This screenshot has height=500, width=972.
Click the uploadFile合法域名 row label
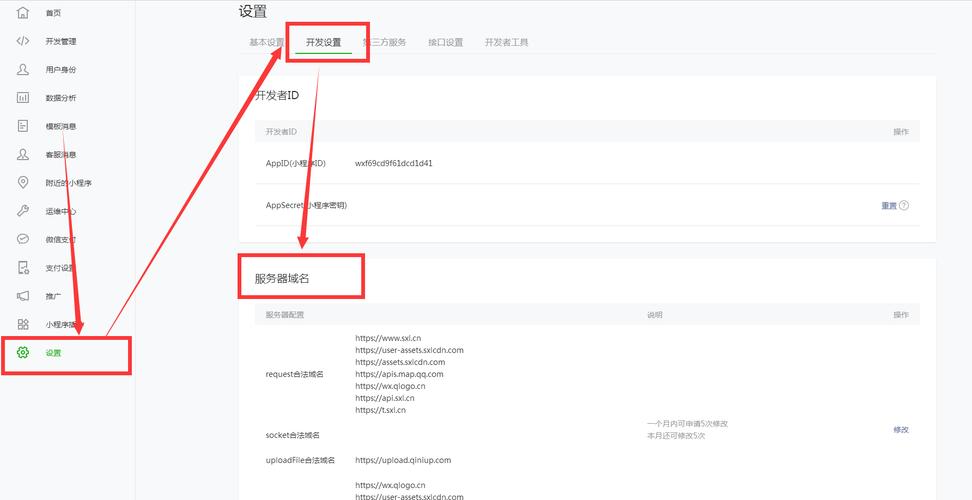(x=300, y=460)
